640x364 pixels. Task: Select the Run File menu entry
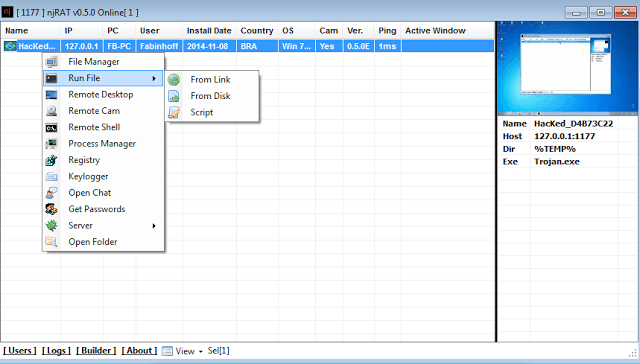(103, 78)
